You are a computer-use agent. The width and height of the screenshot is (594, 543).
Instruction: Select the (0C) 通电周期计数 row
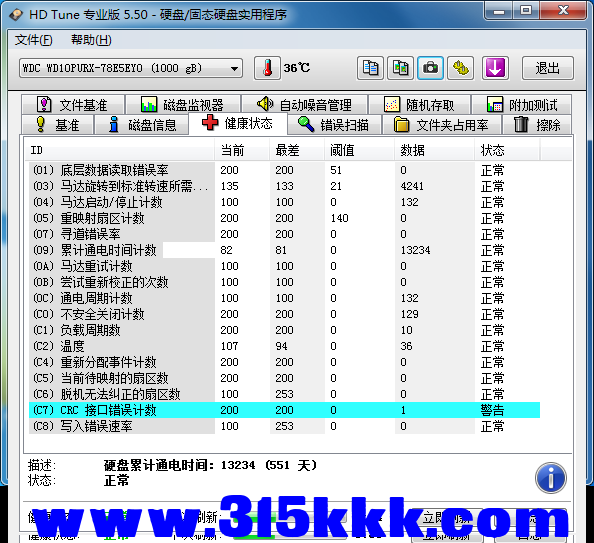tap(284, 298)
